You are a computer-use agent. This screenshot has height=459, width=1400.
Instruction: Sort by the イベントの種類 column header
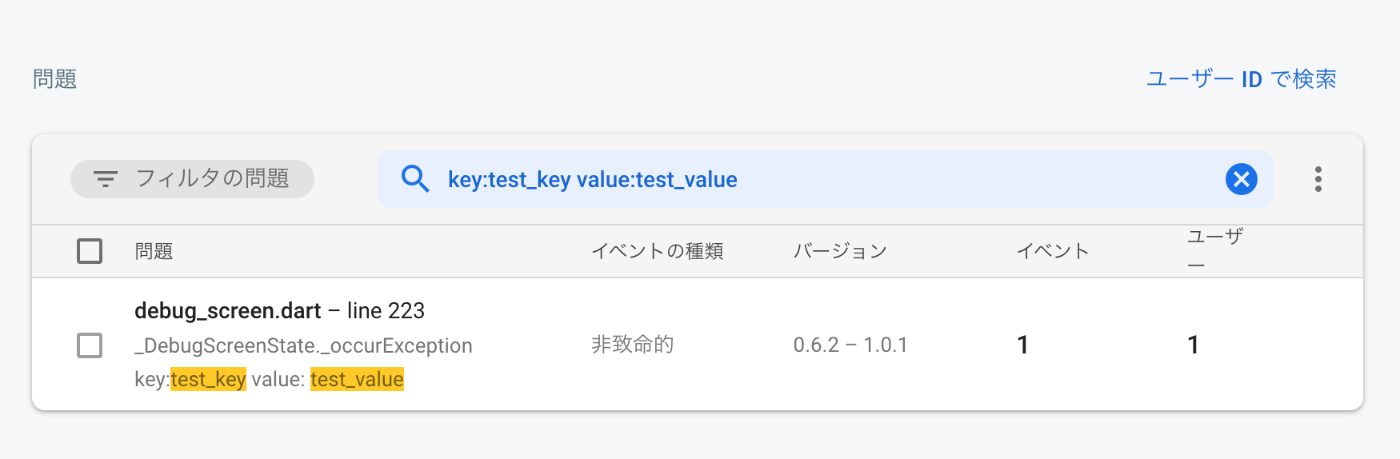tap(657, 252)
